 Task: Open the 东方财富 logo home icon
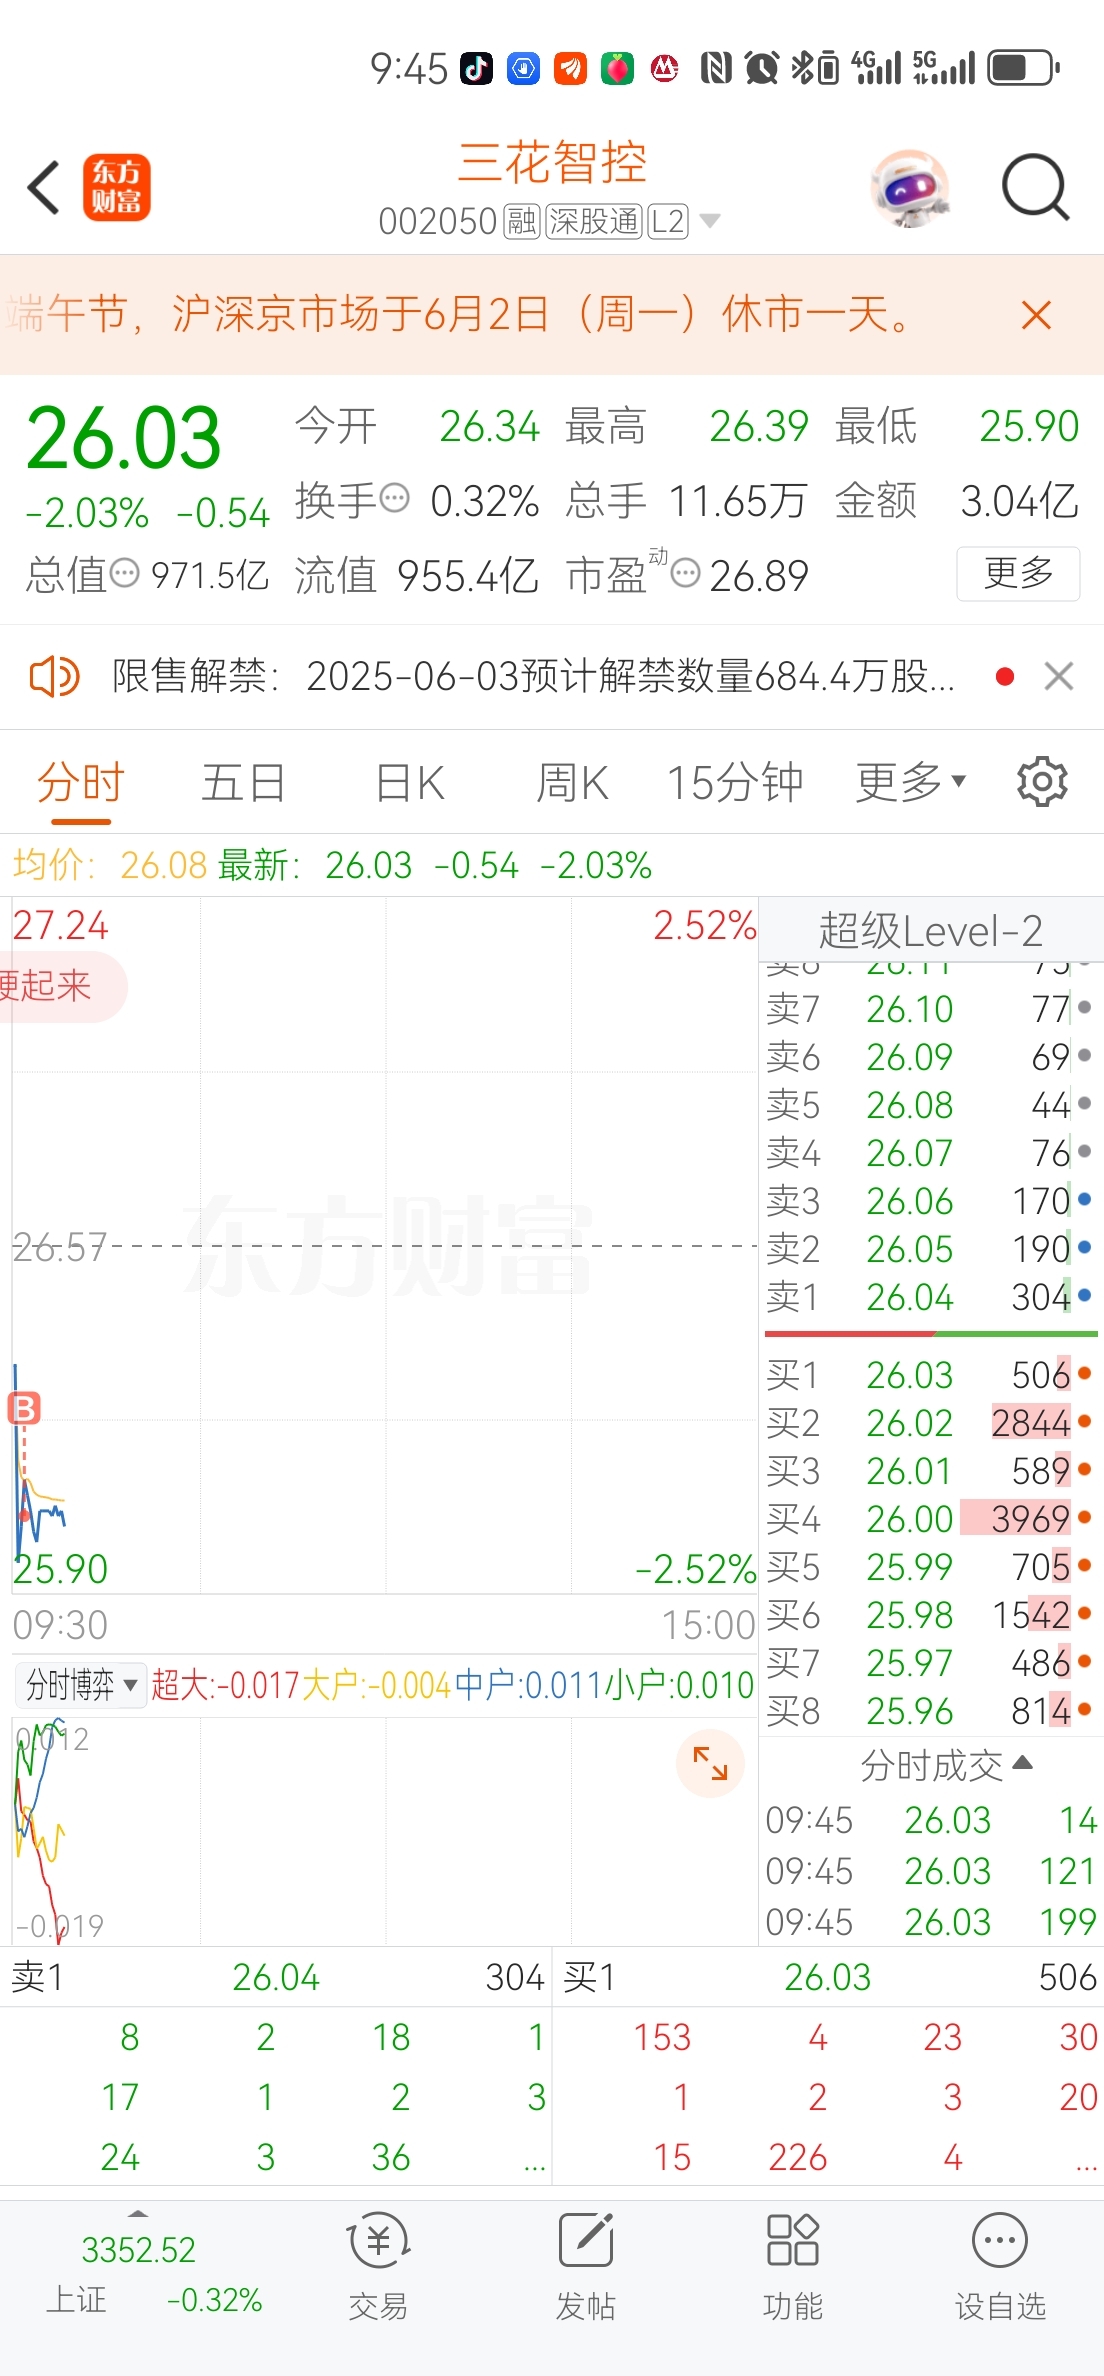(116, 187)
